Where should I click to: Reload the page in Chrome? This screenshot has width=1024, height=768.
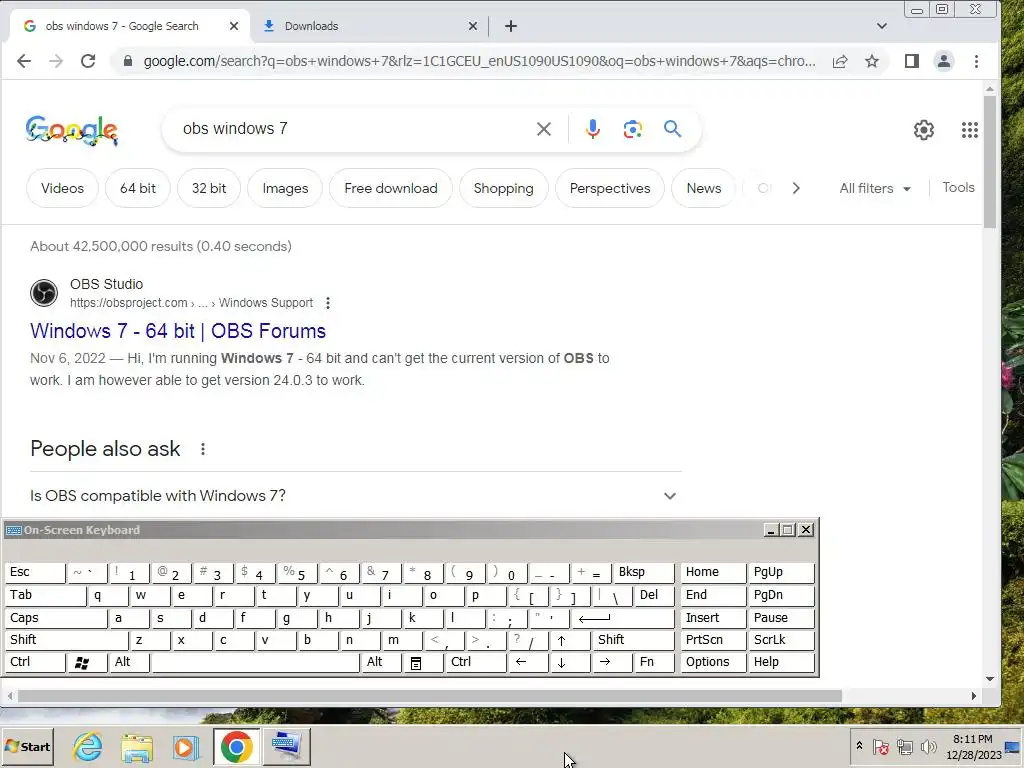pos(88,61)
